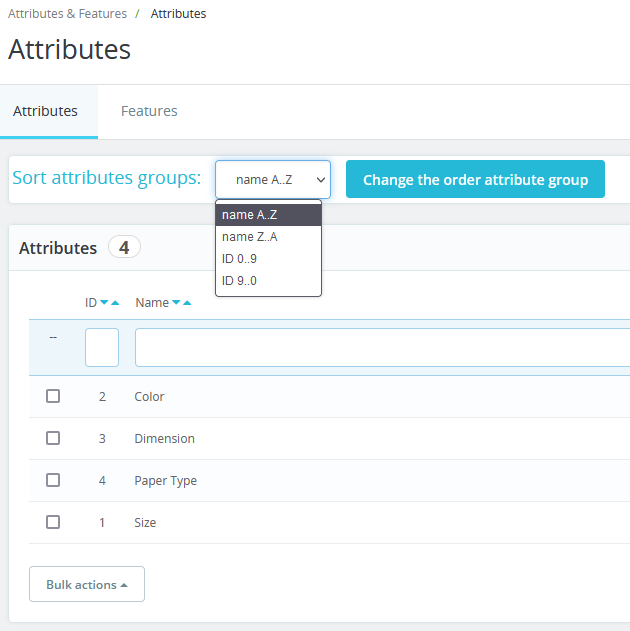The height and width of the screenshot is (631, 630).
Task: Sort Name column ascending arrow
Action: tap(187, 303)
